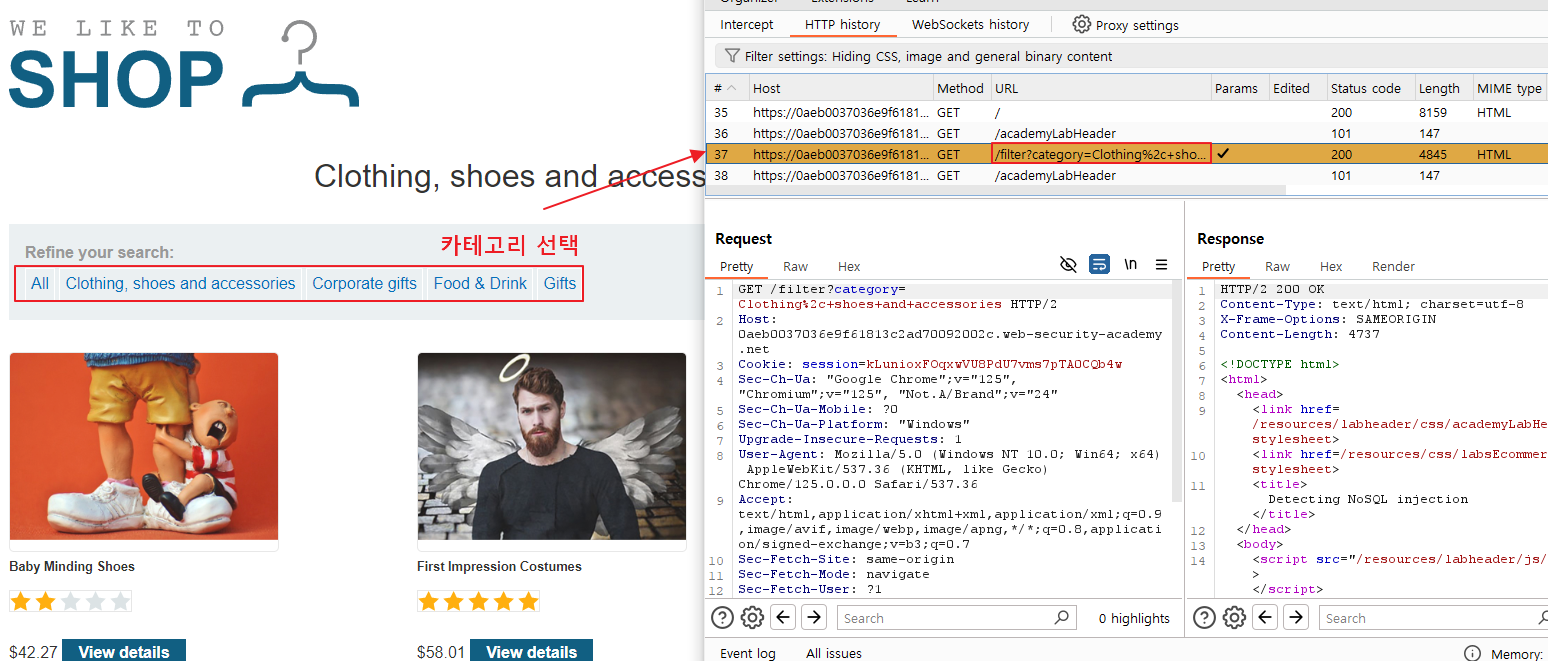This screenshot has height=661, width=1548.
Task: Select the Hex tab in Request pane
Action: (849, 266)
